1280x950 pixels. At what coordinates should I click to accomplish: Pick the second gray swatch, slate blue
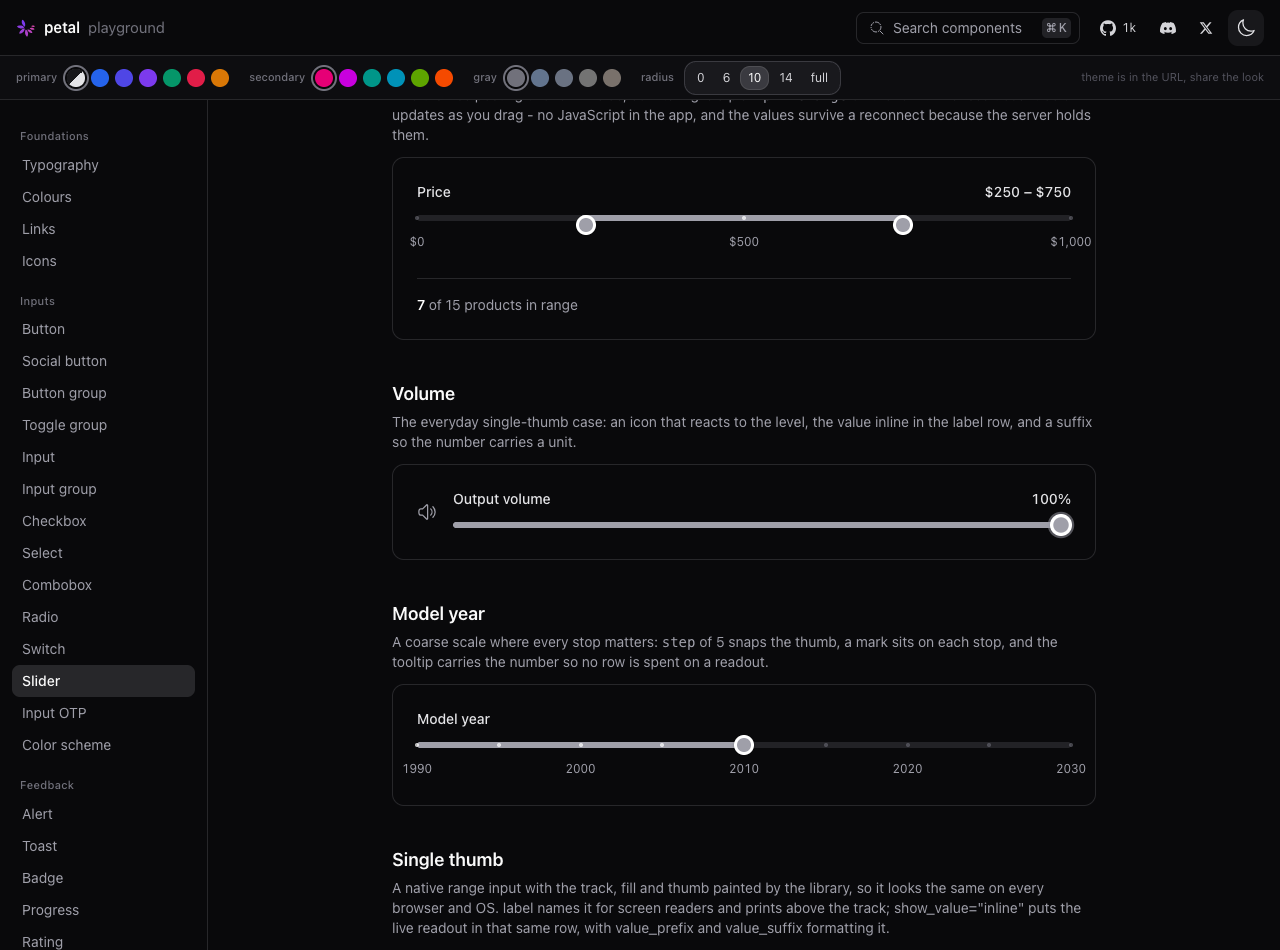540,78
